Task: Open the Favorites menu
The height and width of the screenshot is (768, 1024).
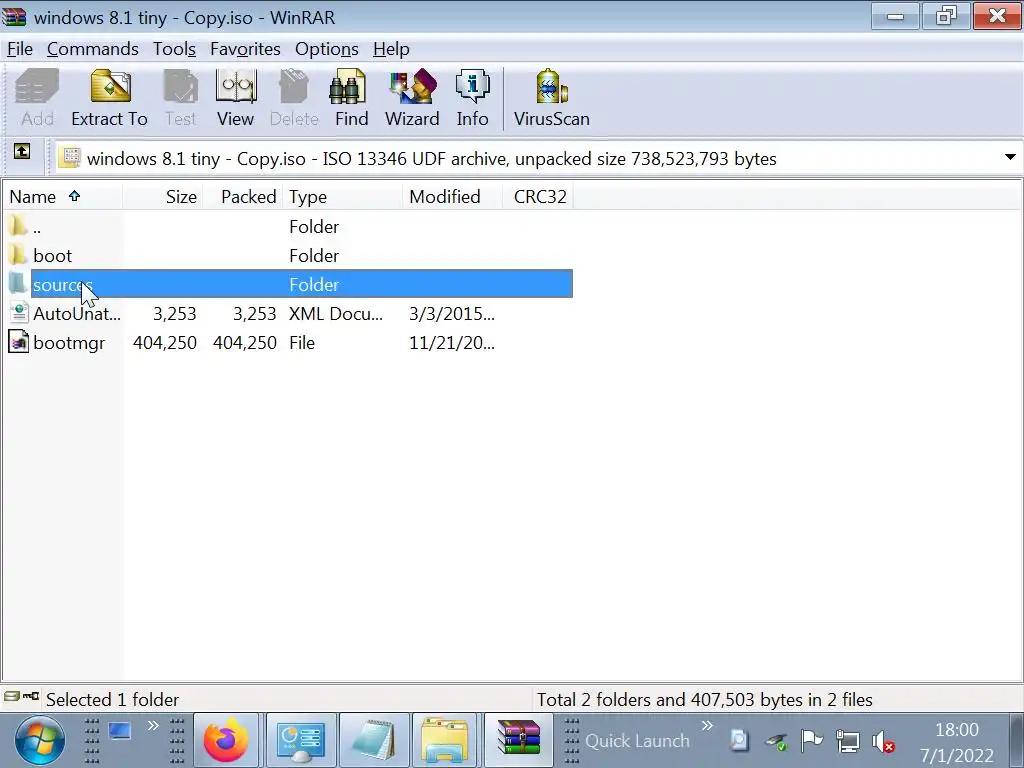Action: click(246, 49)
